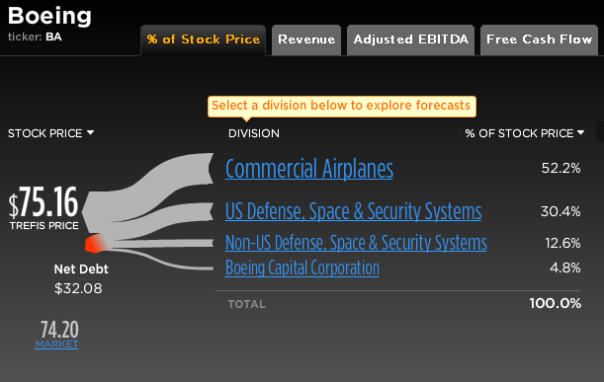Screen dimensions: 604x382
Task: Expand the % OF STOCK PRICE dropdown arrow
Action: 581,133
